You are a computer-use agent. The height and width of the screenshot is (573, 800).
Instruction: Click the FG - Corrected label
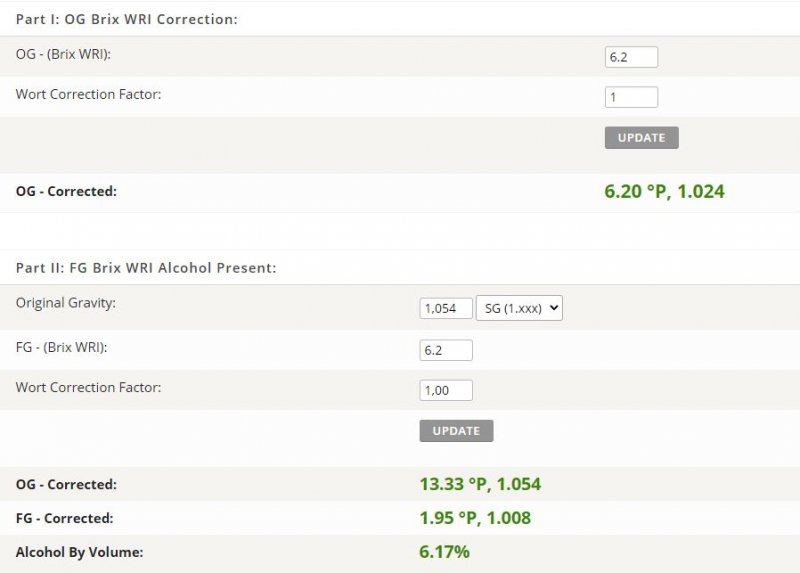[x=65, y=518]
